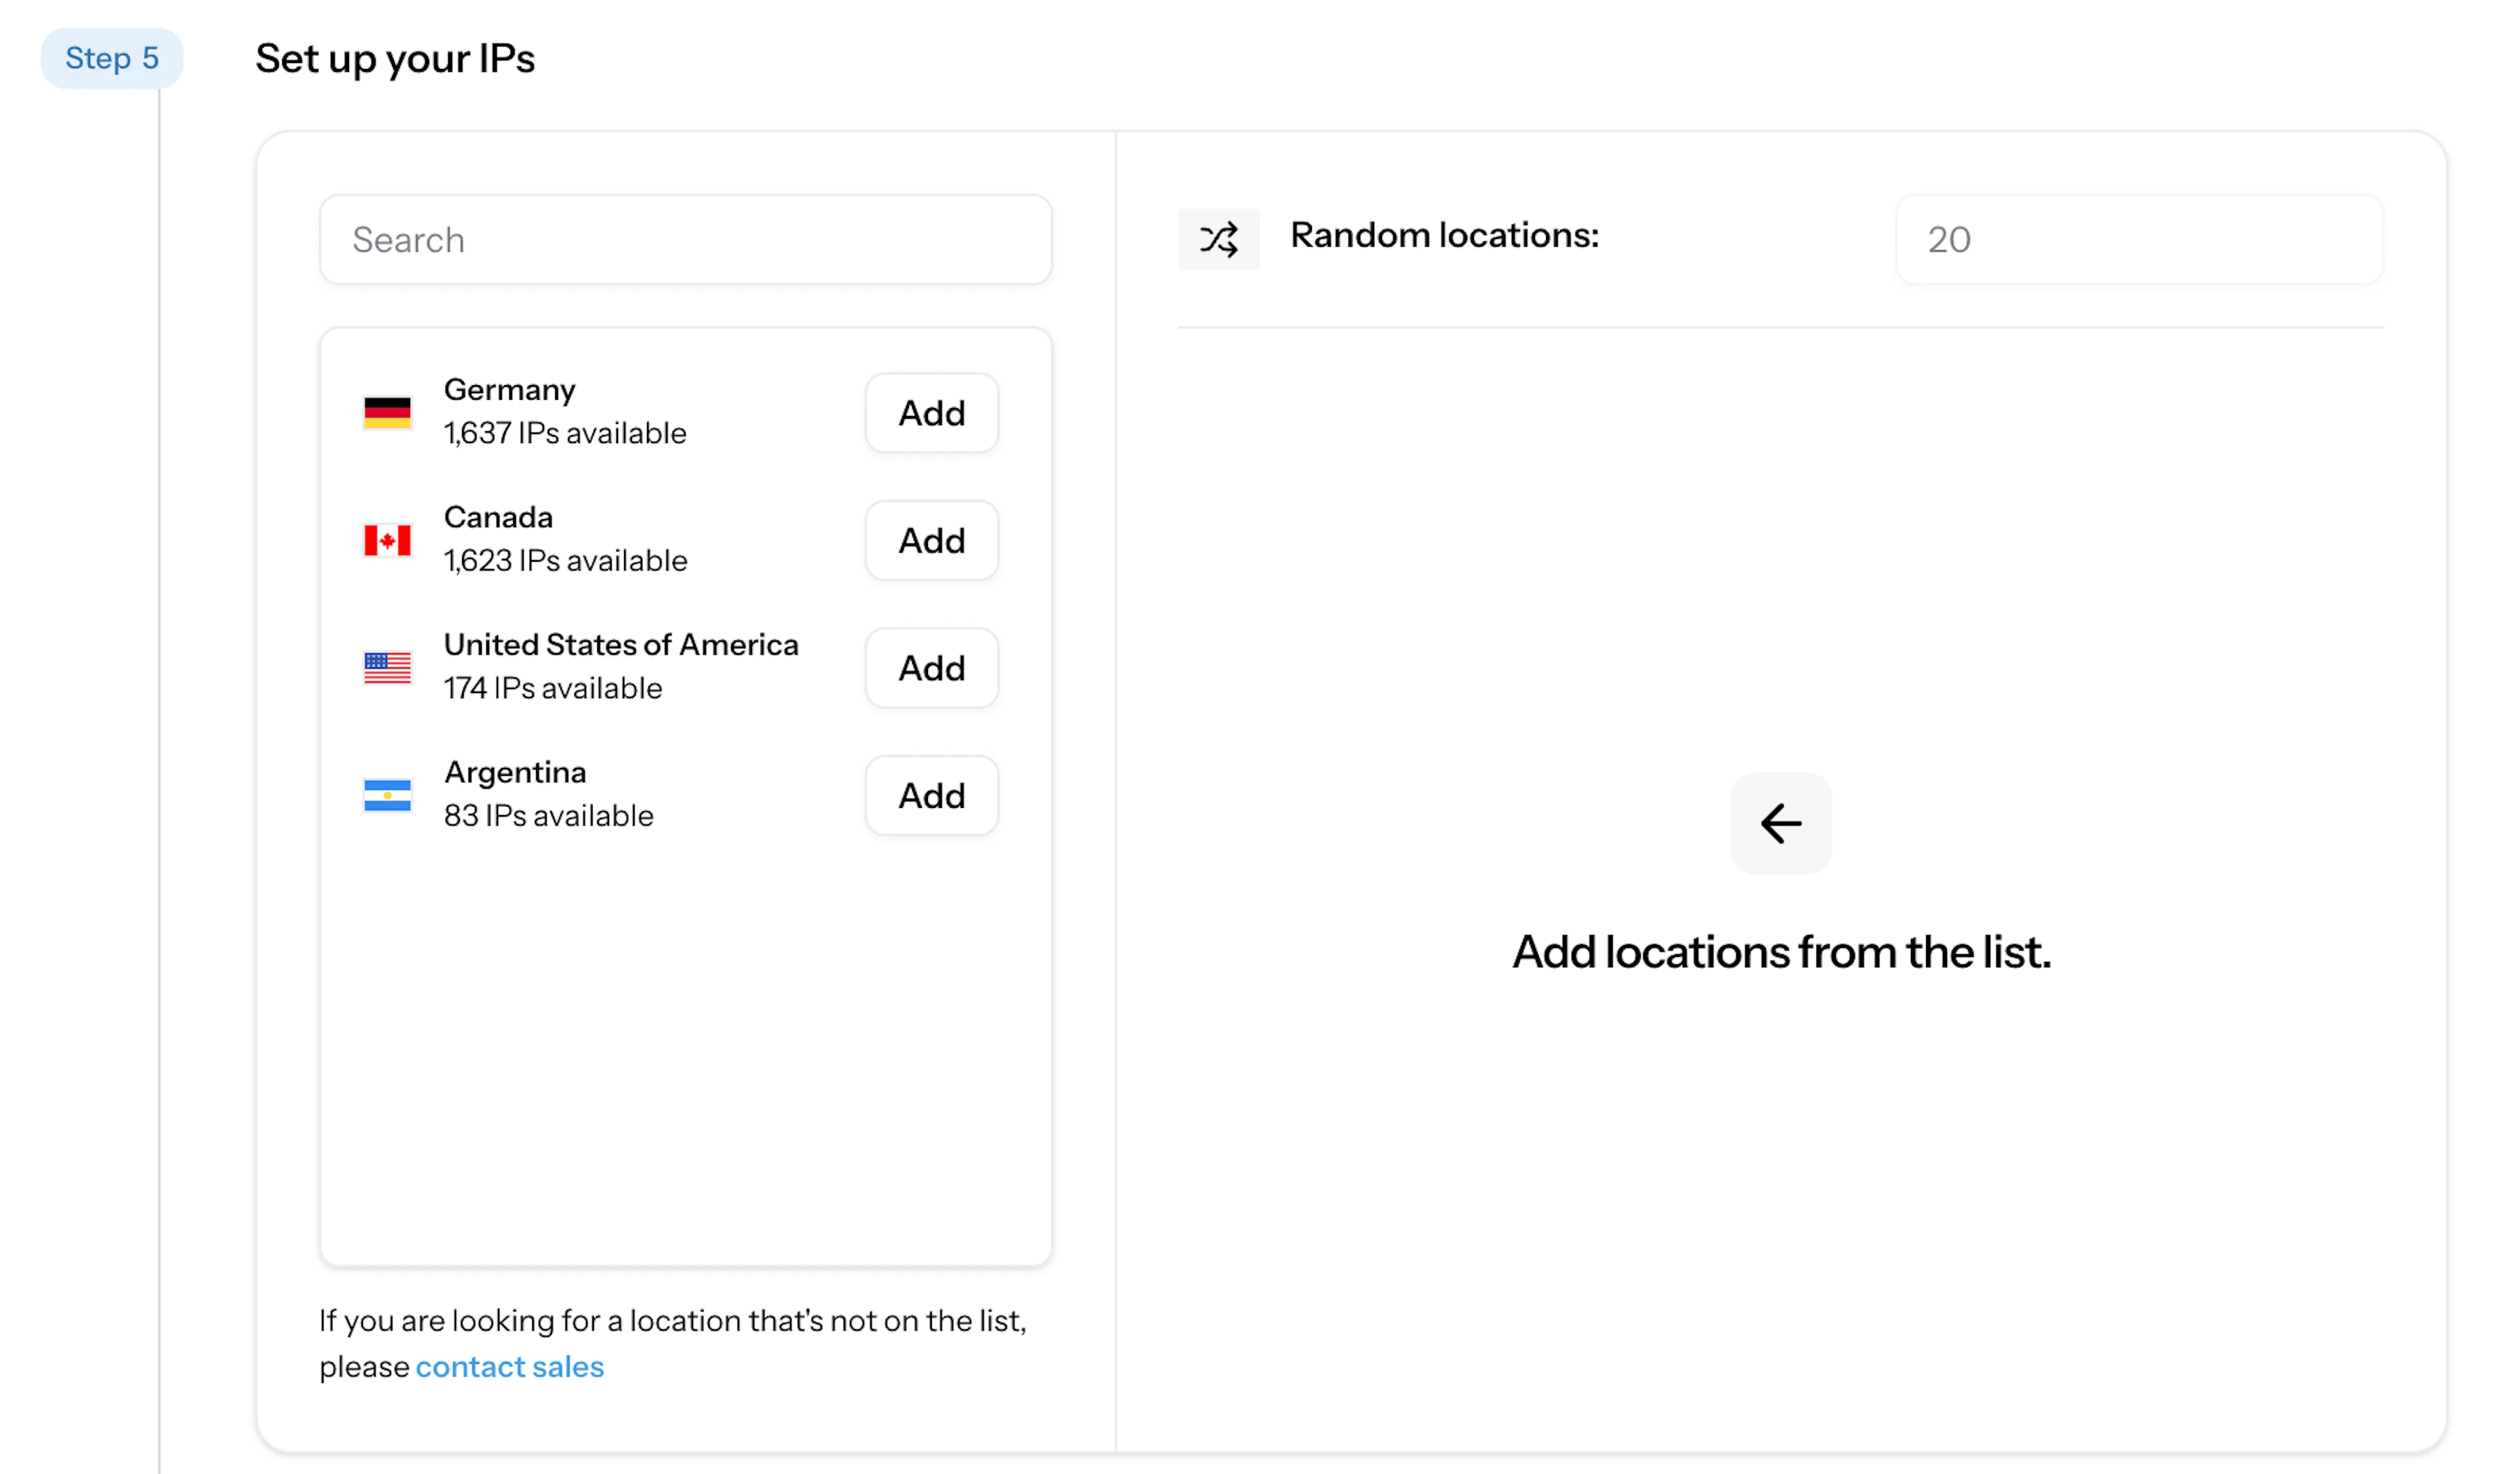
Task: Open the contact sales link
Action: [x=509, y=1366]
